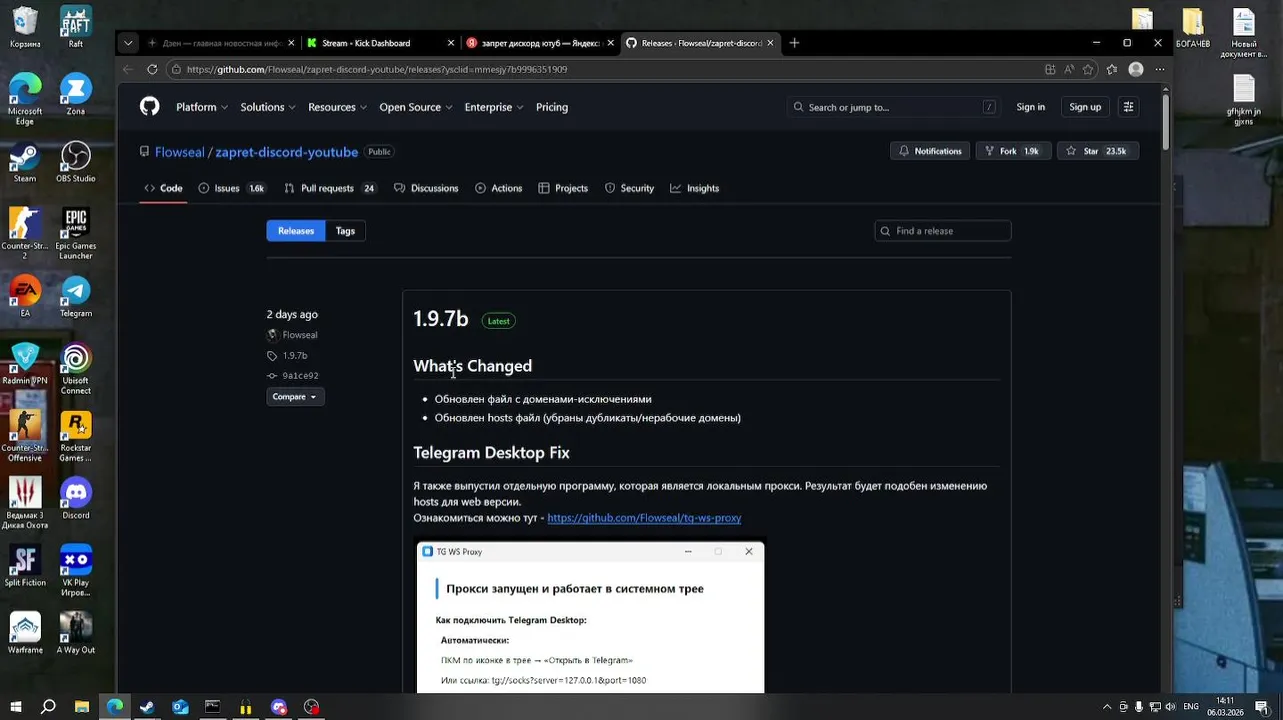Expand the Enterprise menu
1283x720 pixels.
(x=494, y=107)
